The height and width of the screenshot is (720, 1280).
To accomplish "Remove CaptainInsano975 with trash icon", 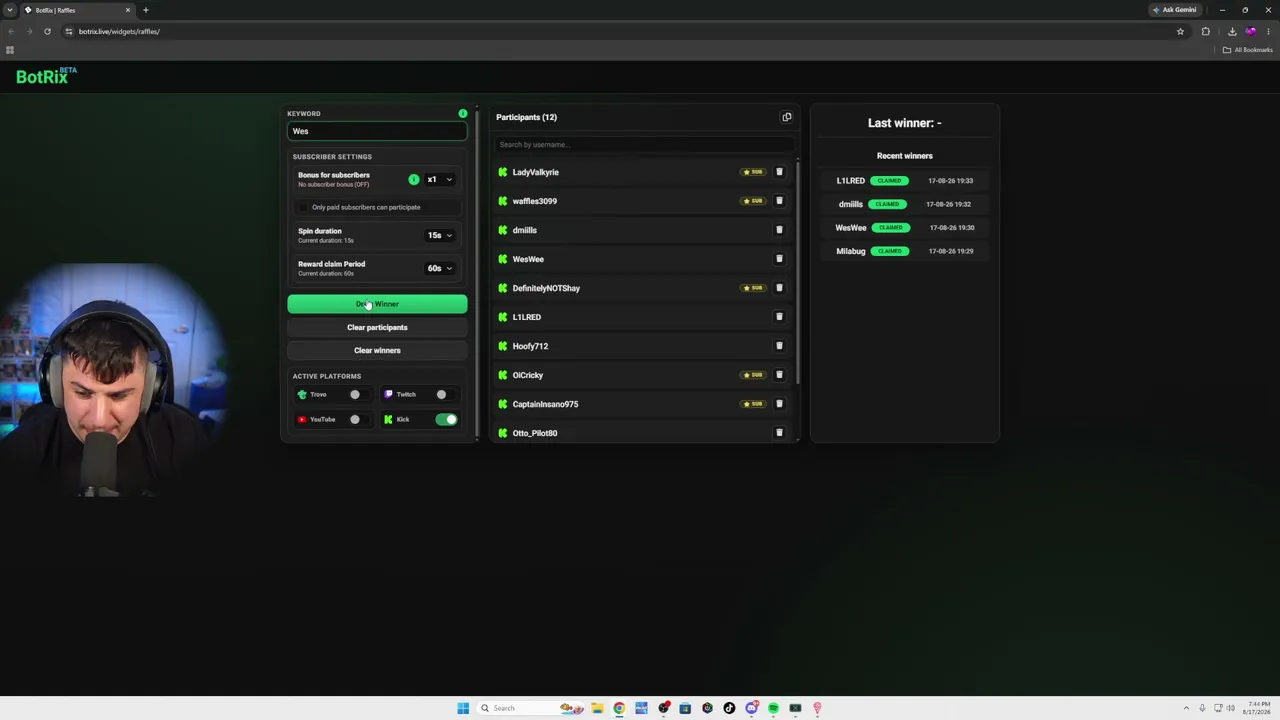I will [779, 404].
